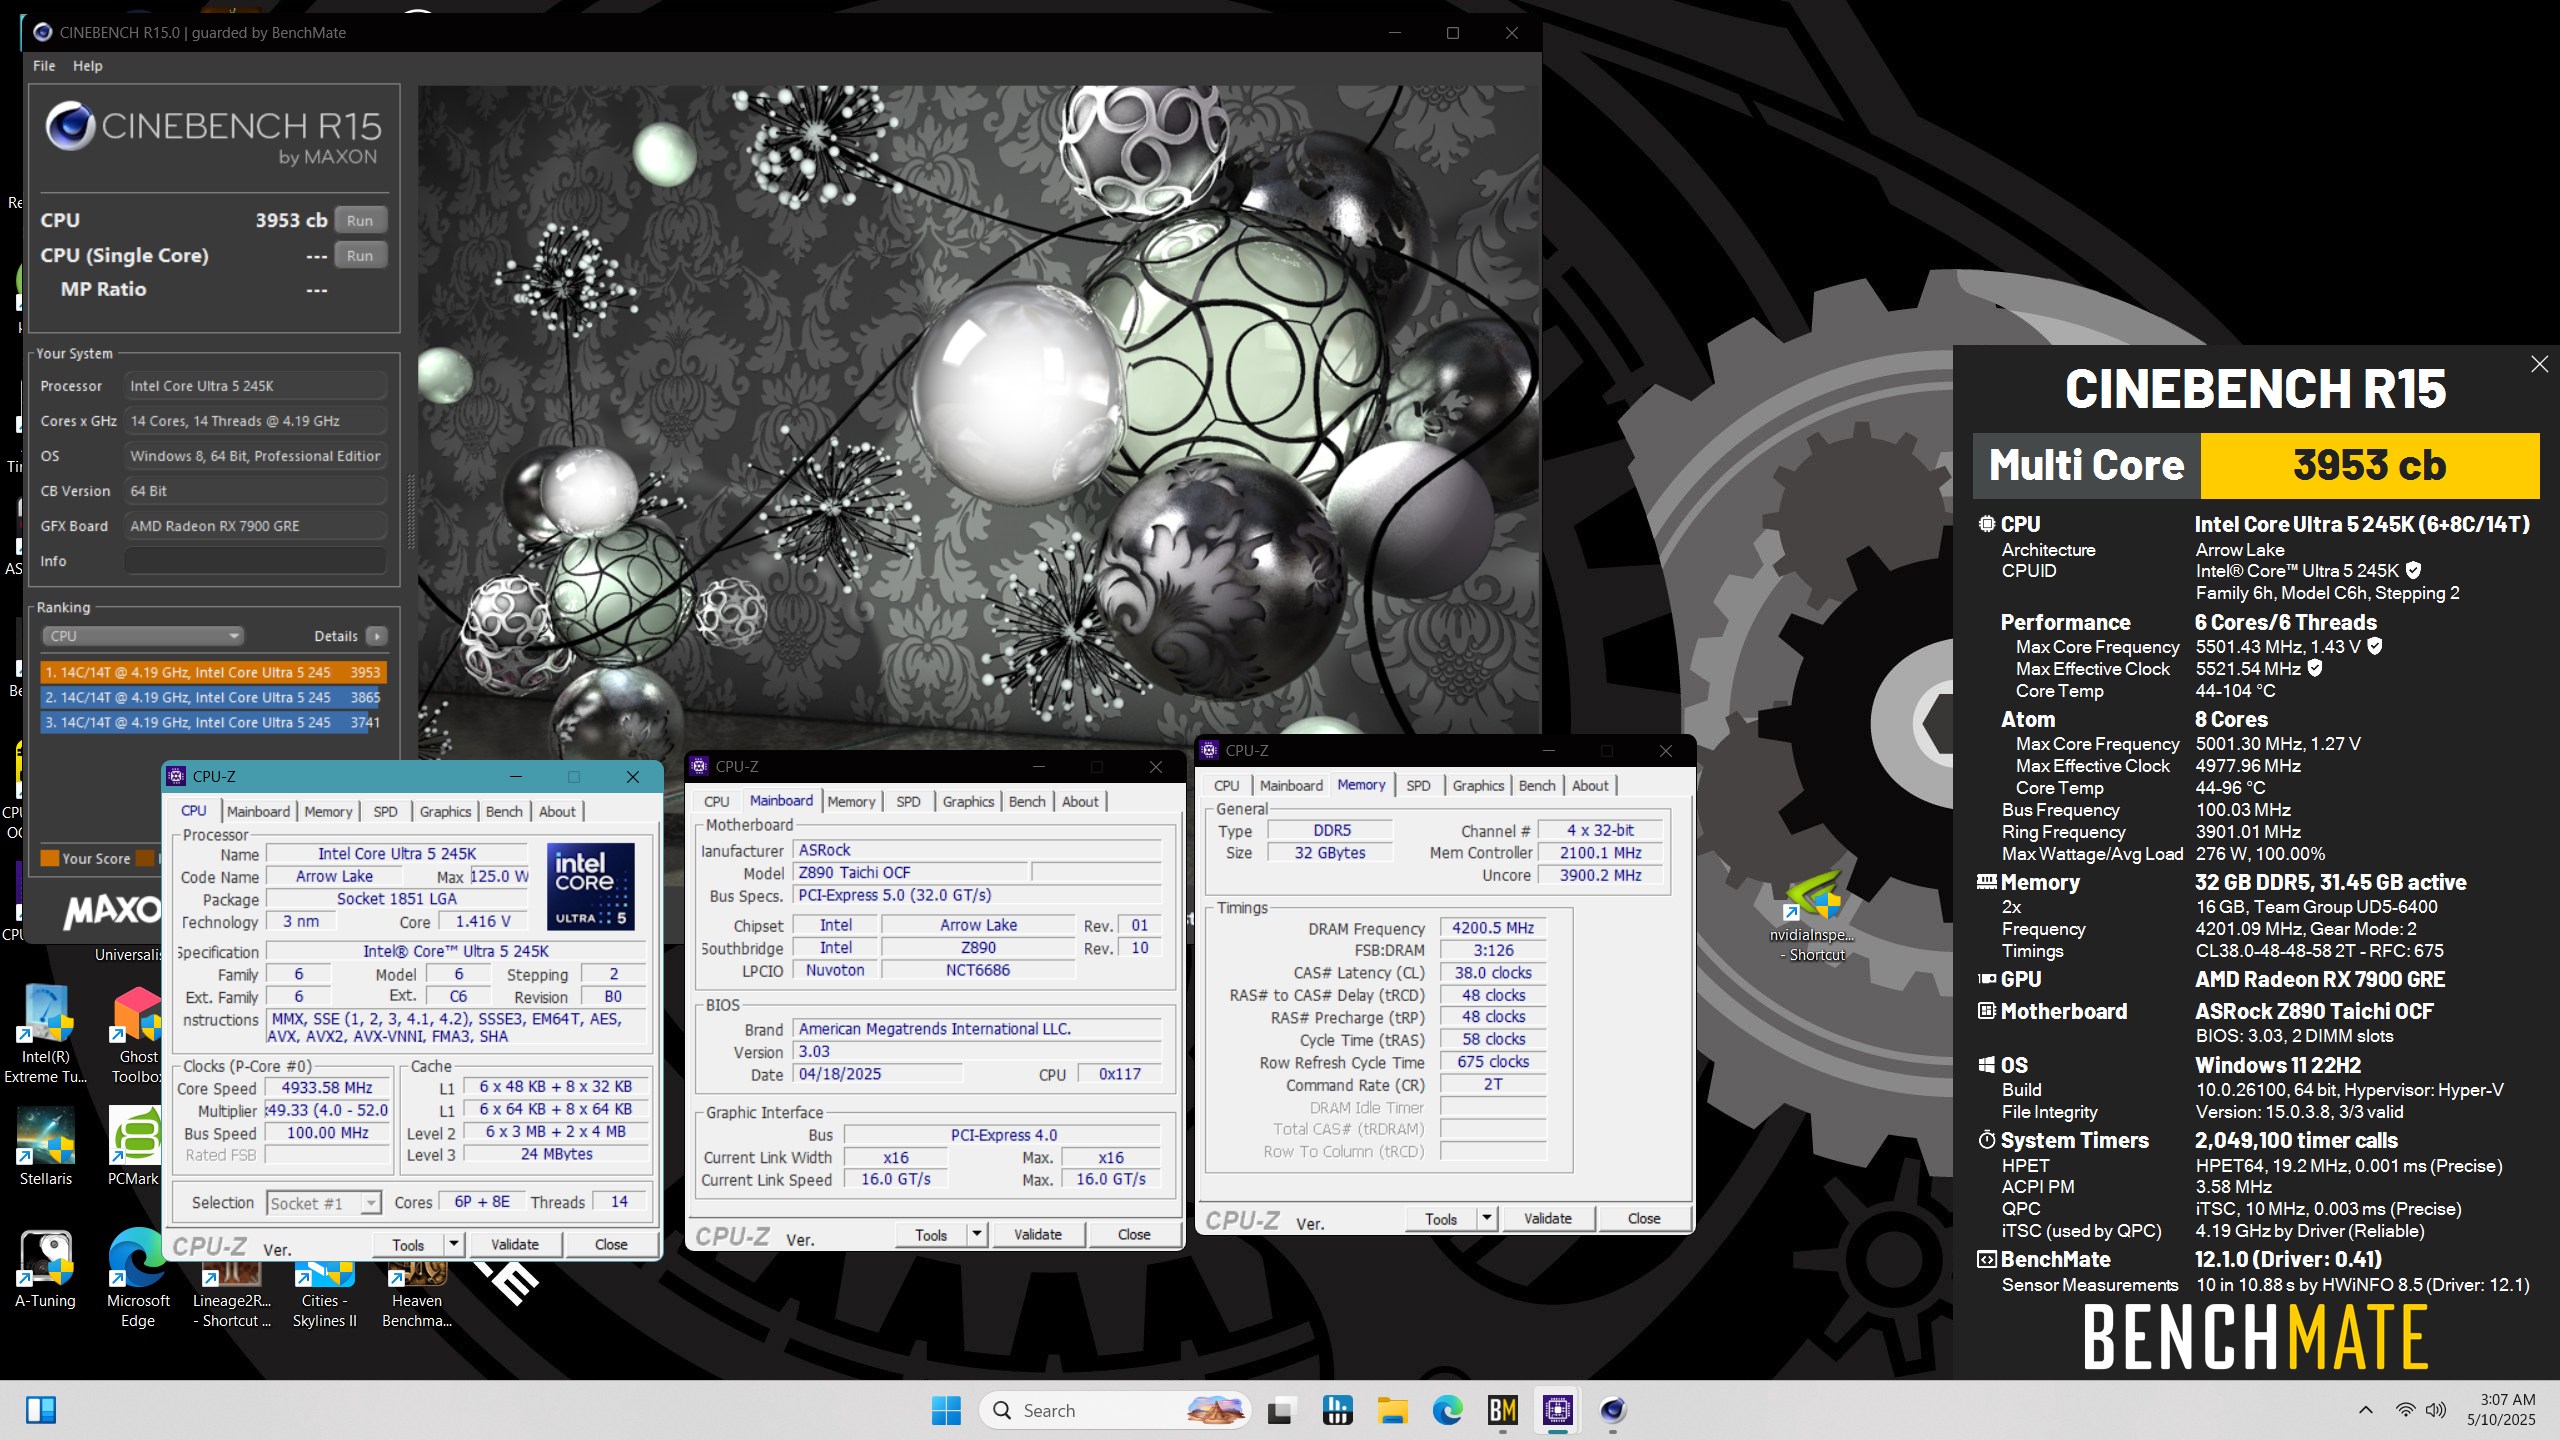Open BenchMate taskbar icon

[1503, 1410]
